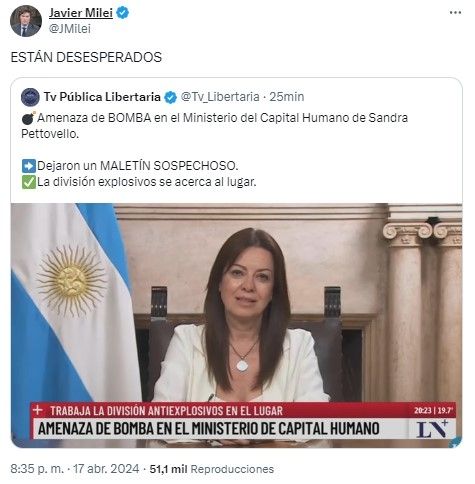Click the Javier Milei display name link
This screenshot has height=484, width=475.
81,13
